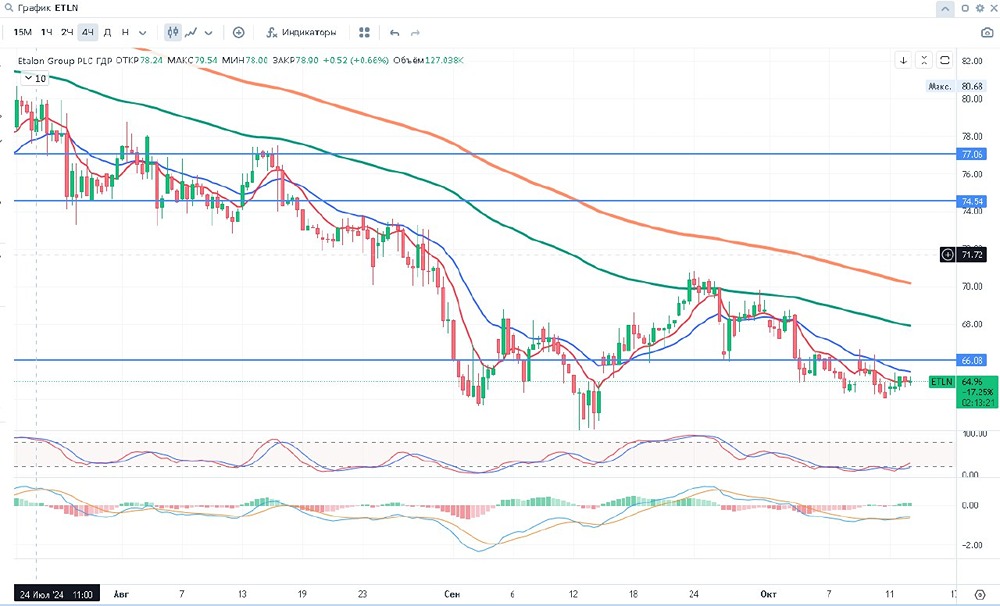Open Индикаторы indicators menu
1000x606 pixels.
pyautogui.click(x=301, y=32)
